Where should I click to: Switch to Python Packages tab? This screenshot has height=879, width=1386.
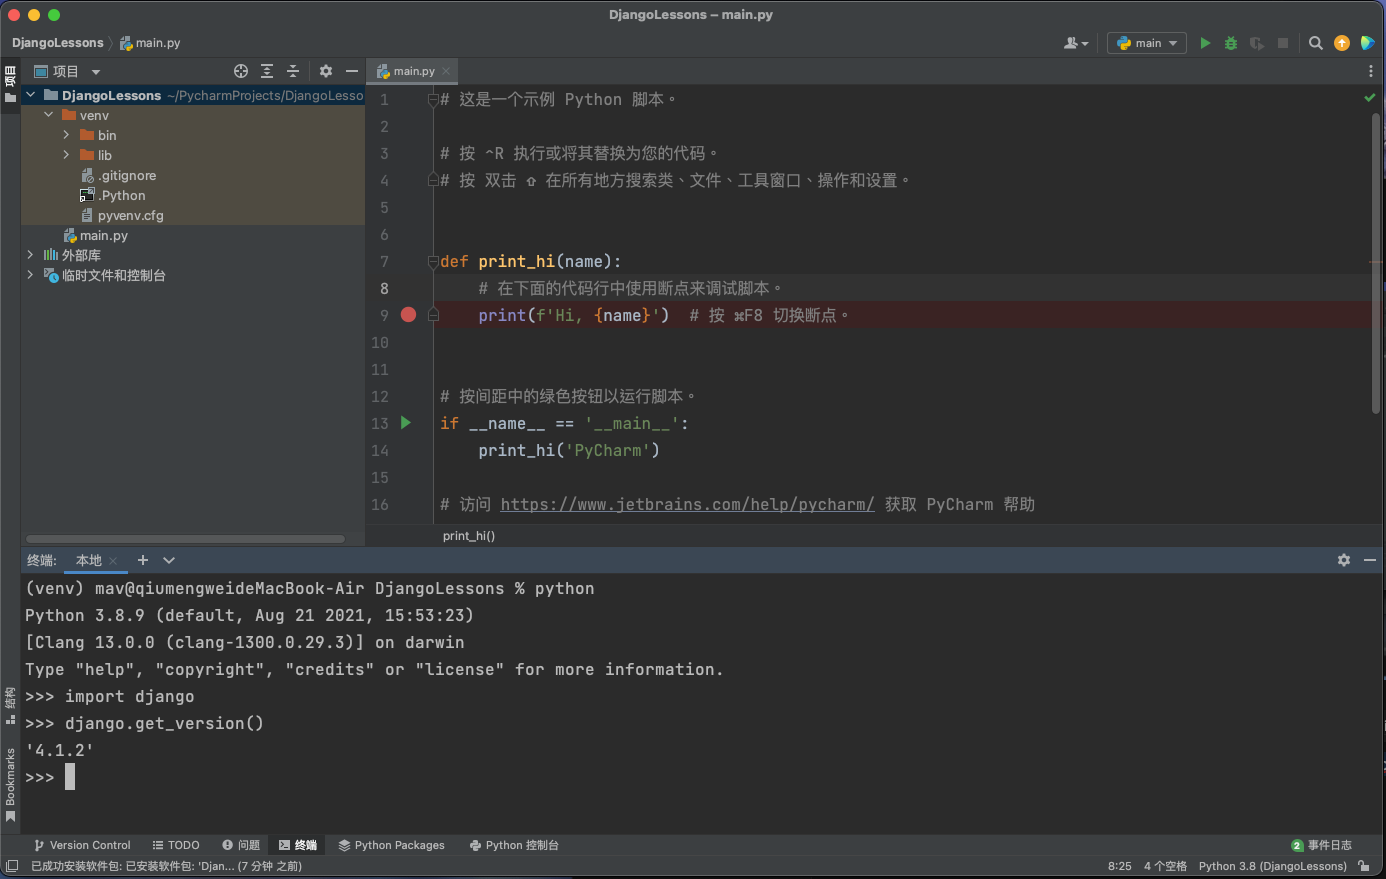click(391, 845)
